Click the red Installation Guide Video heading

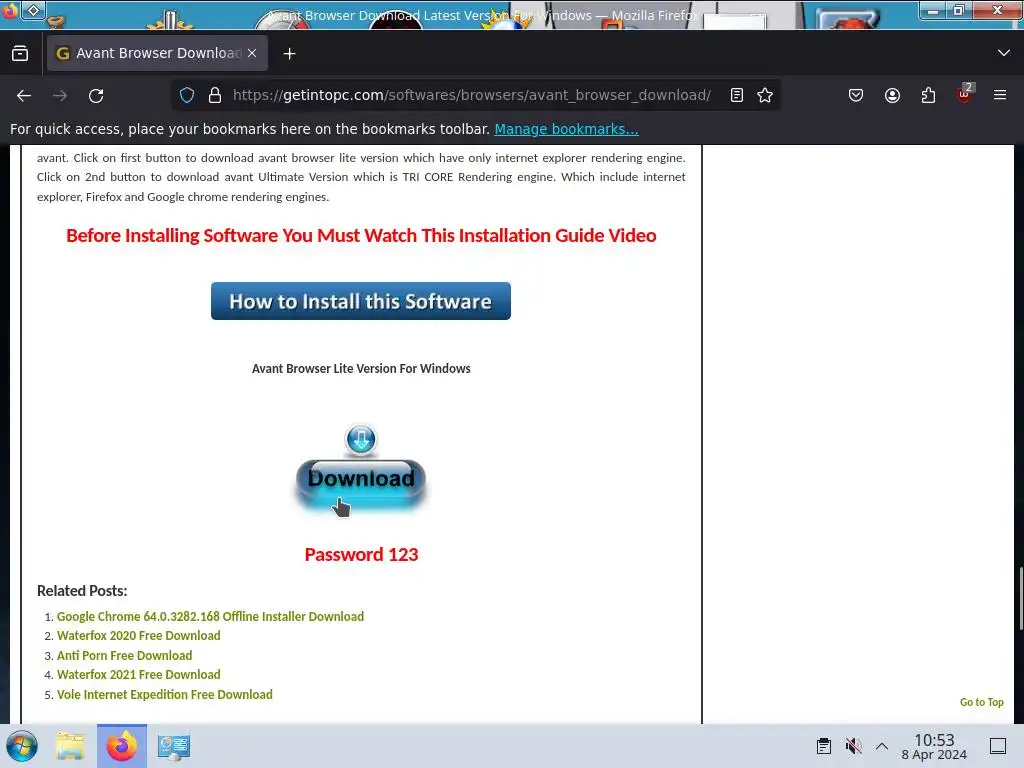[x=361, y=235]
